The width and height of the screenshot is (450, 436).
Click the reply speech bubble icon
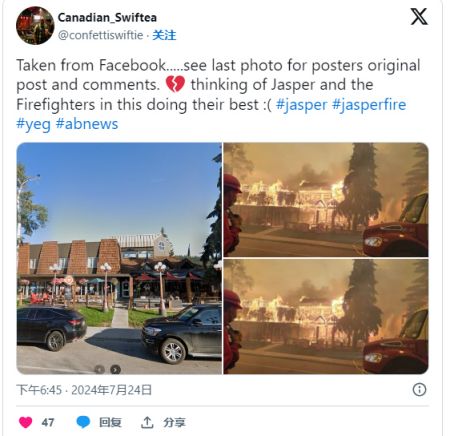pyautogui.click(x=83, y=422)
